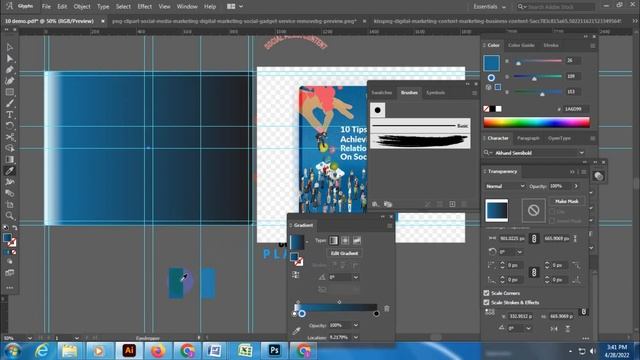Click the Edit Gradient button
The width and height of the screenshot is (640, 360).
point(344,253)
